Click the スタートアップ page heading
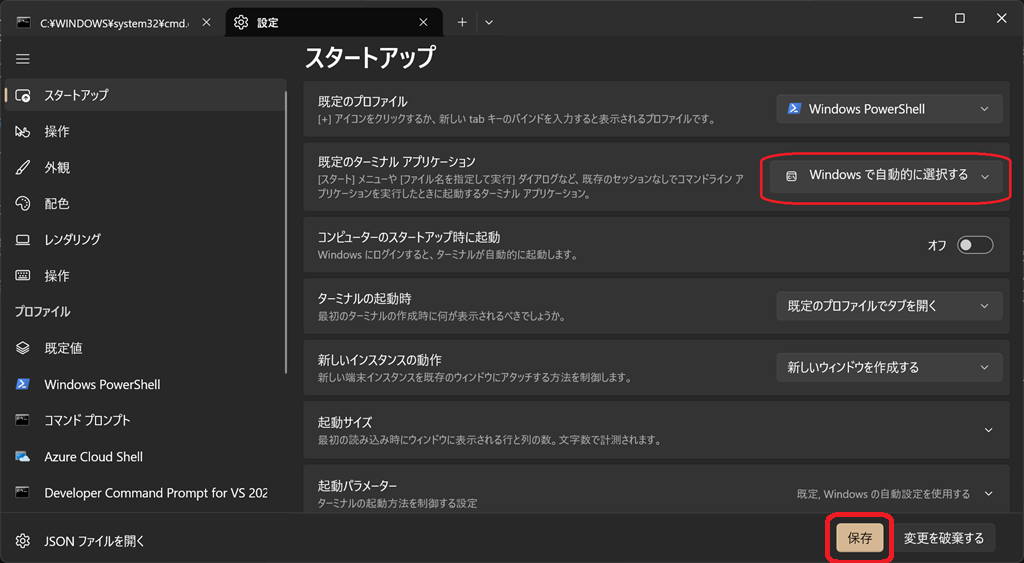 pos(370,58)
